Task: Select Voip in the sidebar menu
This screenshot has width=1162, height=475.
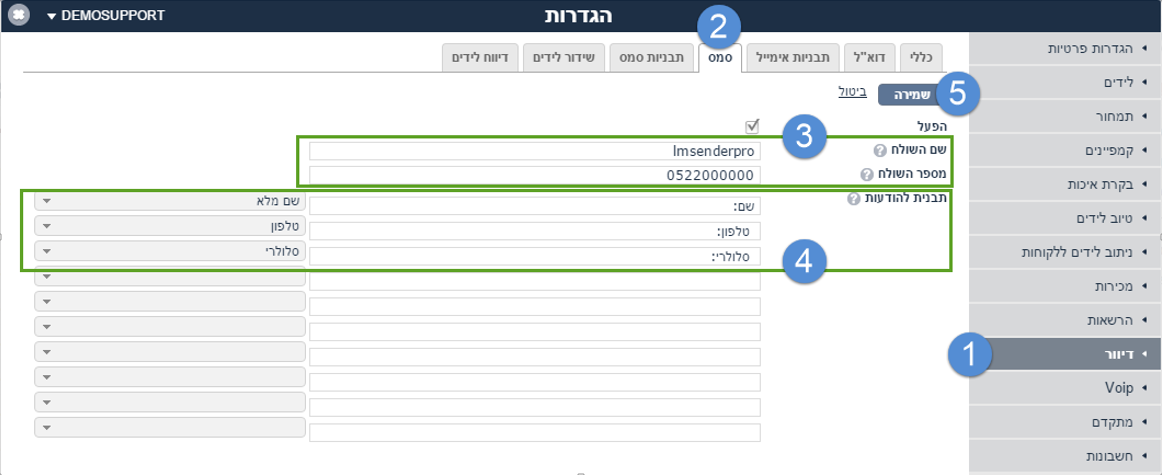Action: coord(1065,388)
